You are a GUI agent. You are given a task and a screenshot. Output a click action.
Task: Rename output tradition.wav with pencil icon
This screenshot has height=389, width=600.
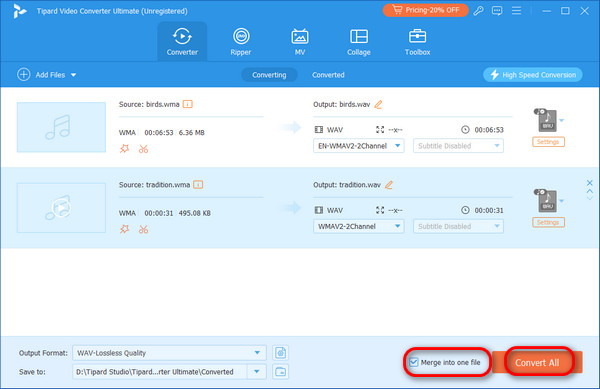[x=389, y=185]
